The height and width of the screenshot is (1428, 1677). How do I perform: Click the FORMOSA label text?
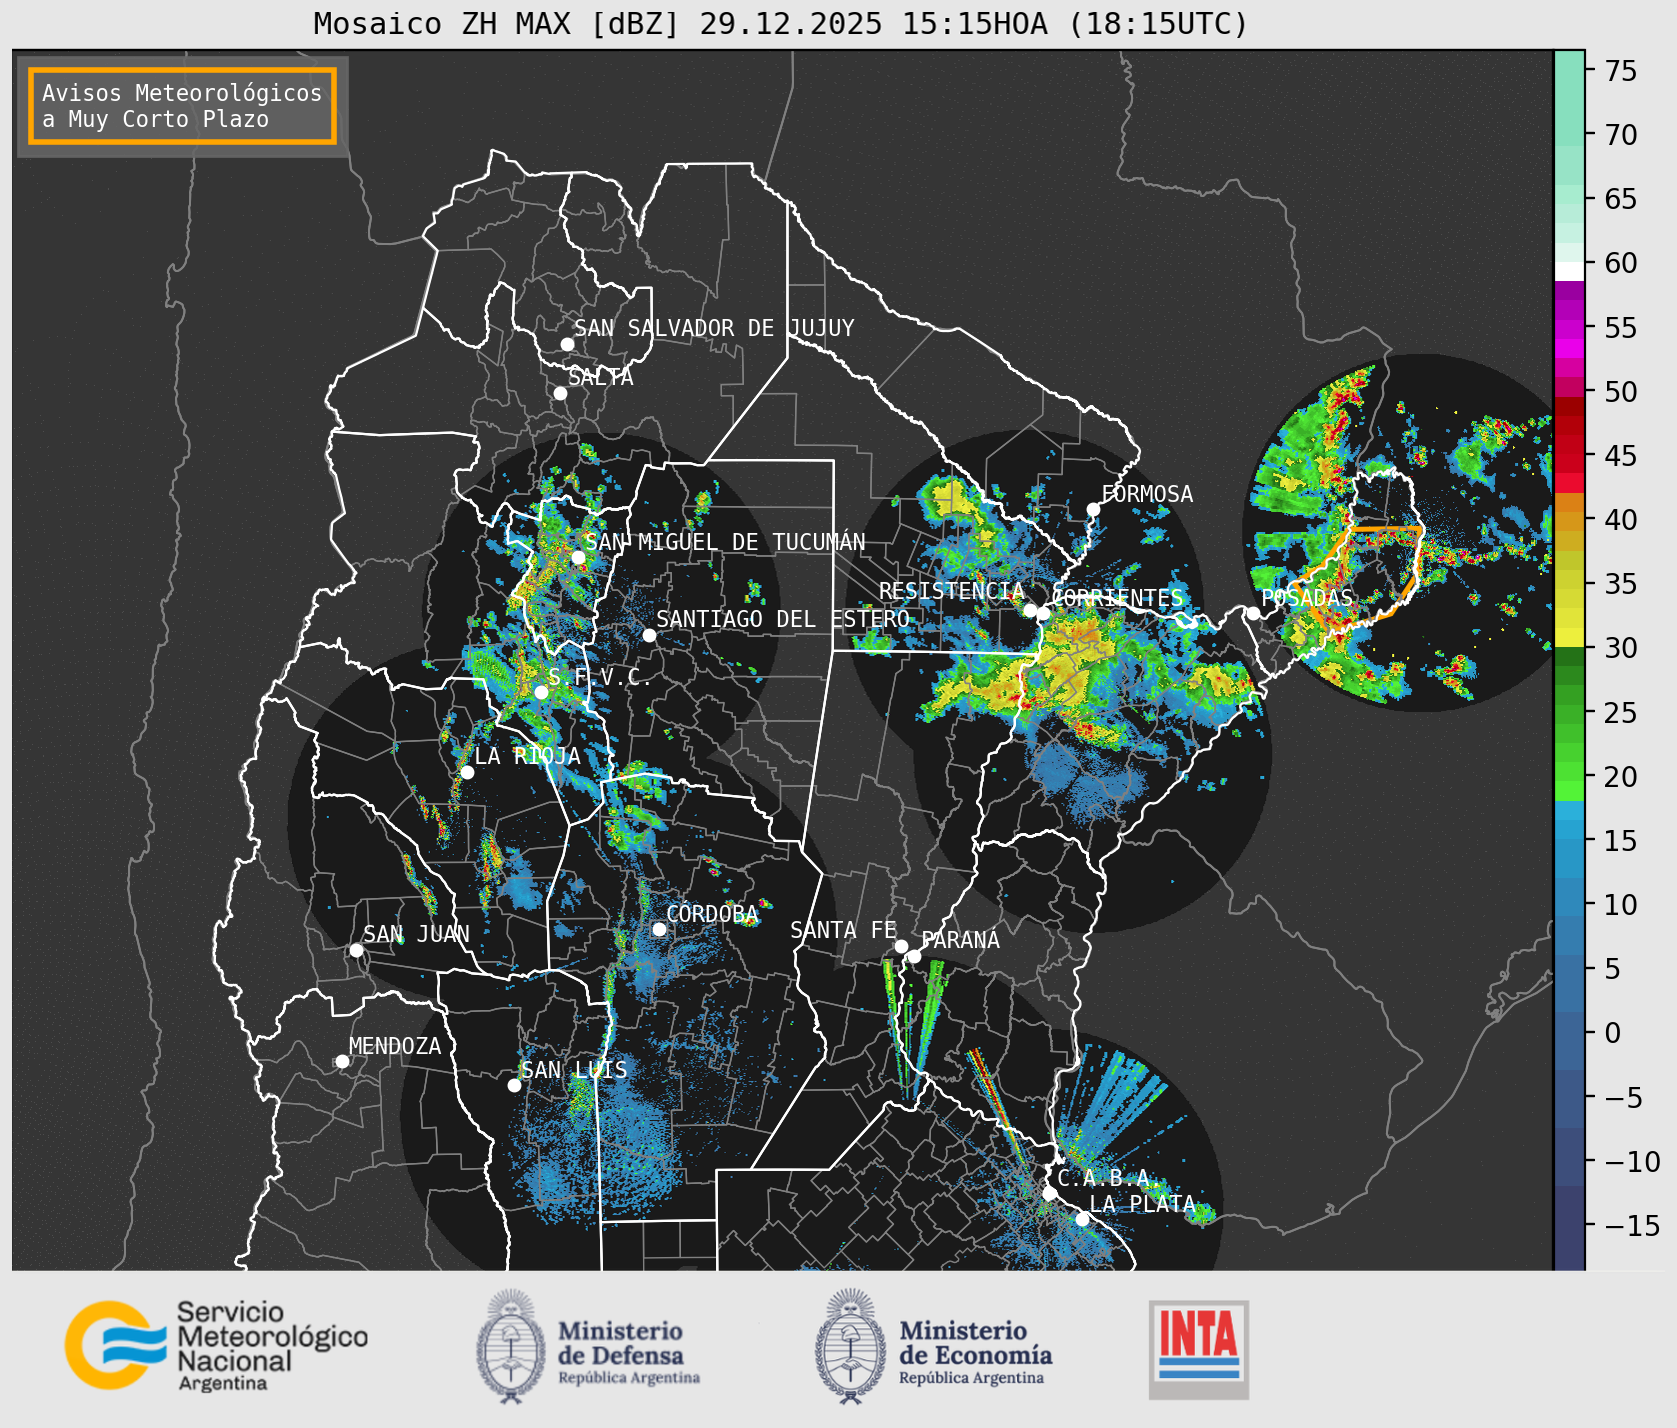(1147, 494)
